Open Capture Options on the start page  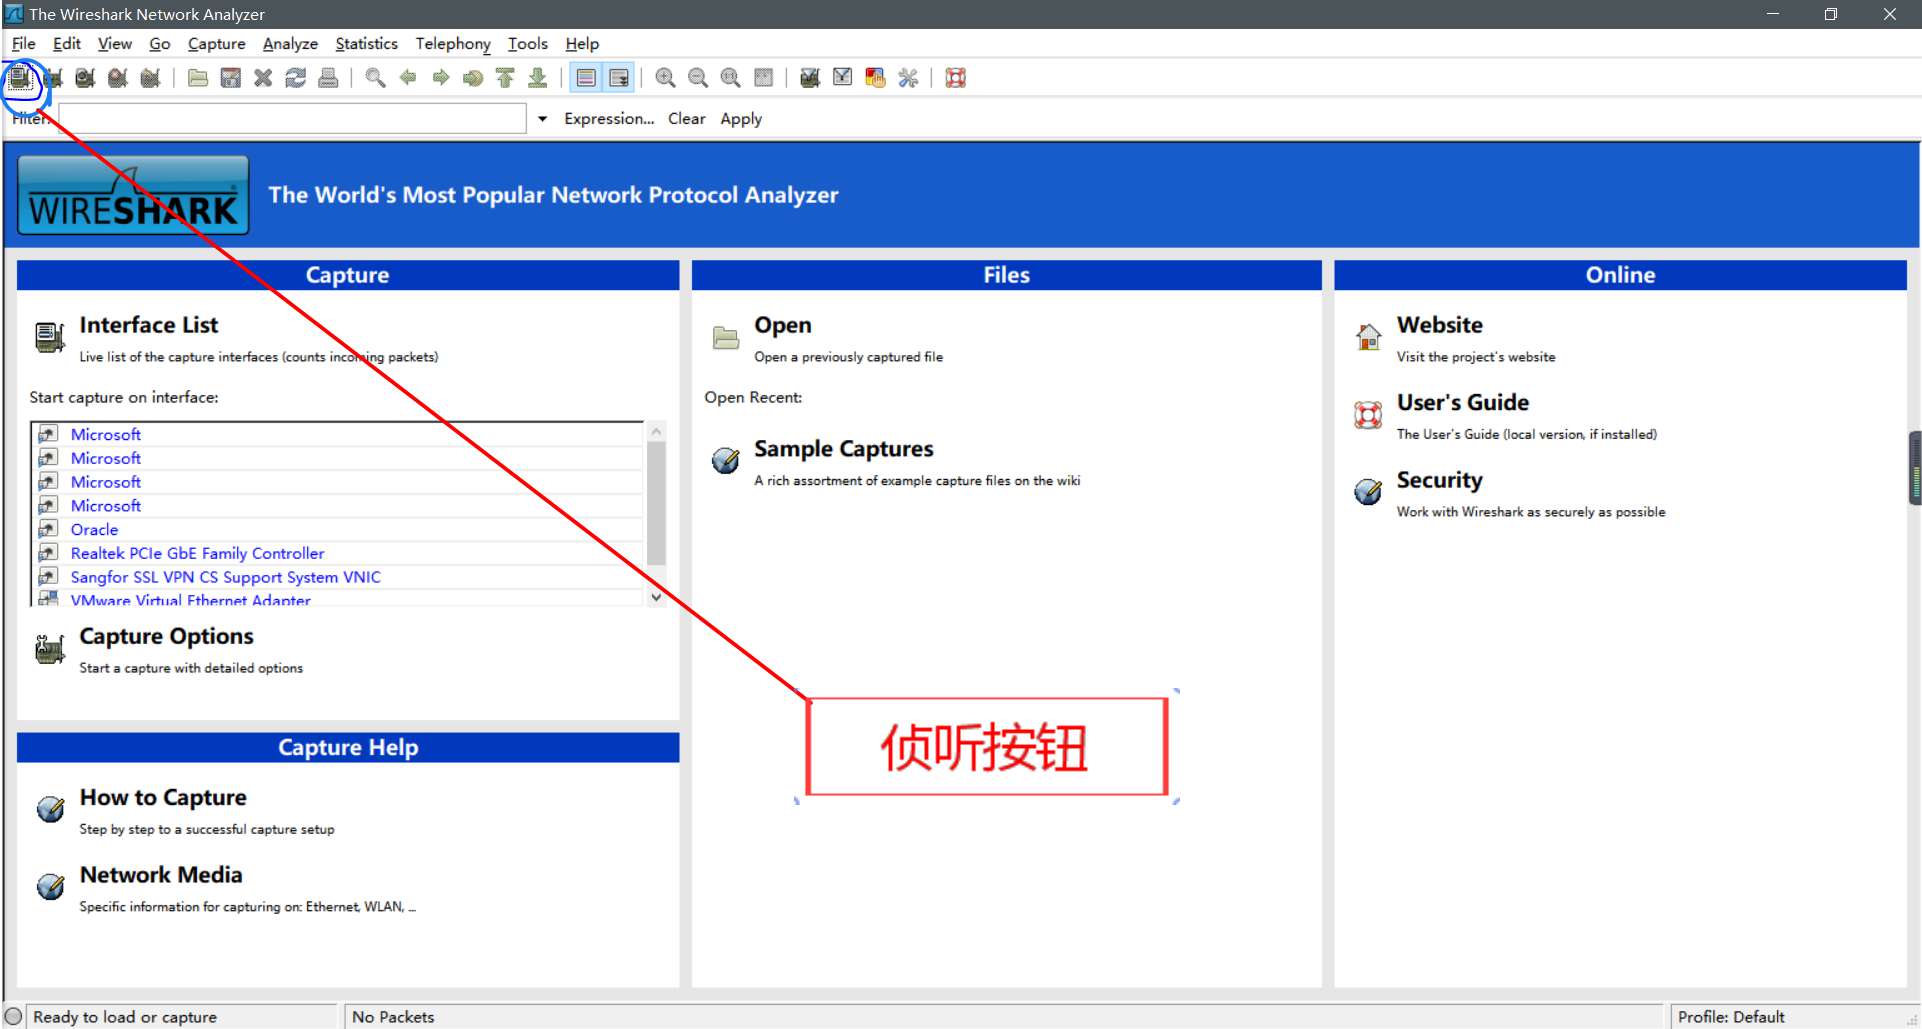click(166, 636)
